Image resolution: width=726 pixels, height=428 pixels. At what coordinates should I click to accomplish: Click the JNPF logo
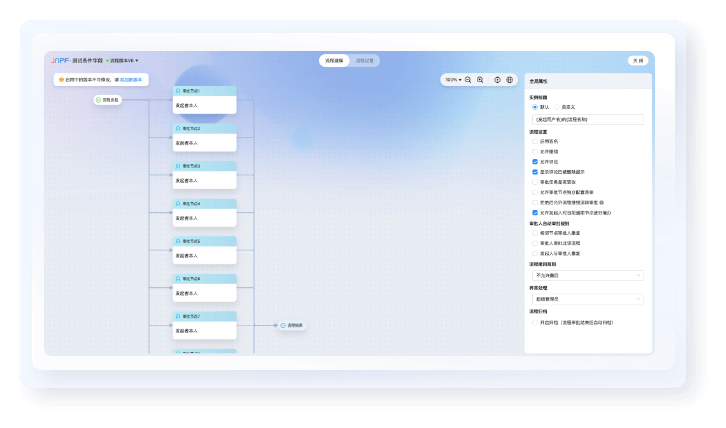tap(60, 61)
